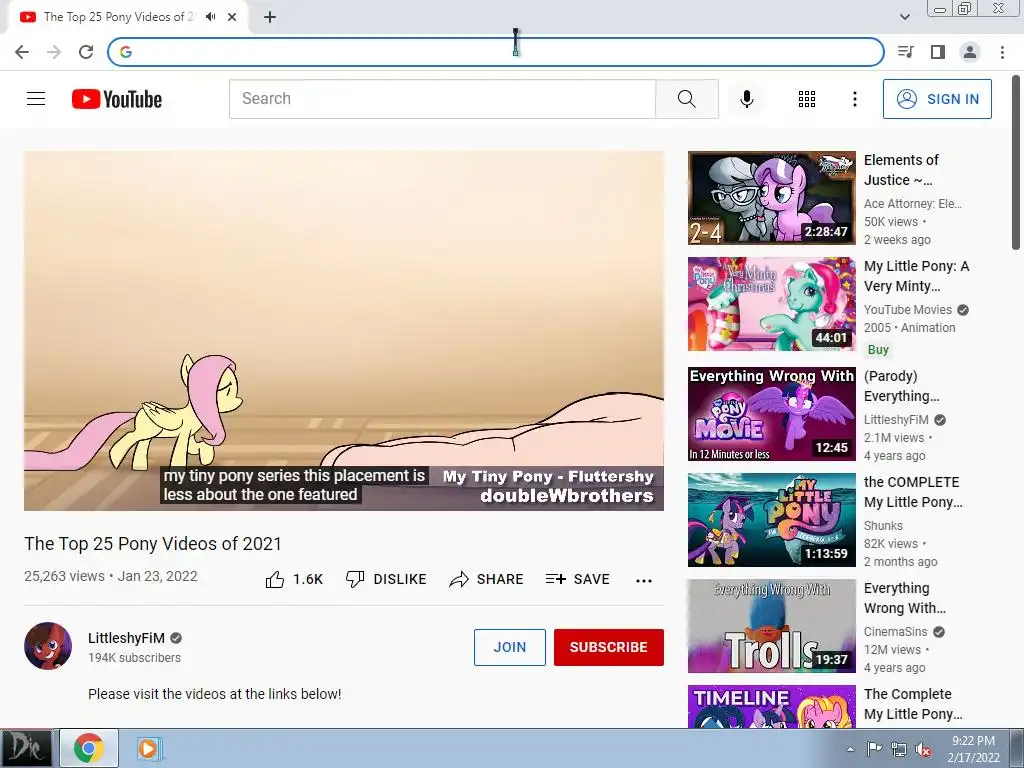Close the Top 25 Pony Videos tab

(x=232, y=17)
